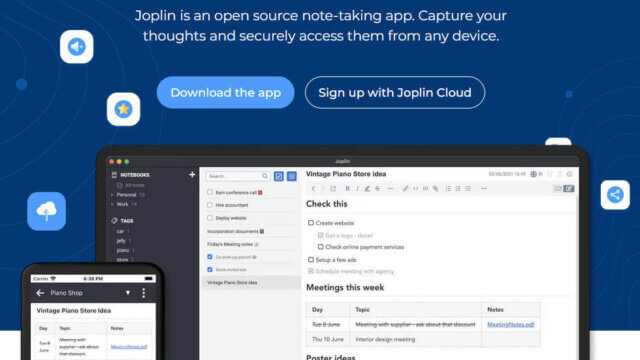Click the inline code toolbar icon

click(x=416, y=189)
